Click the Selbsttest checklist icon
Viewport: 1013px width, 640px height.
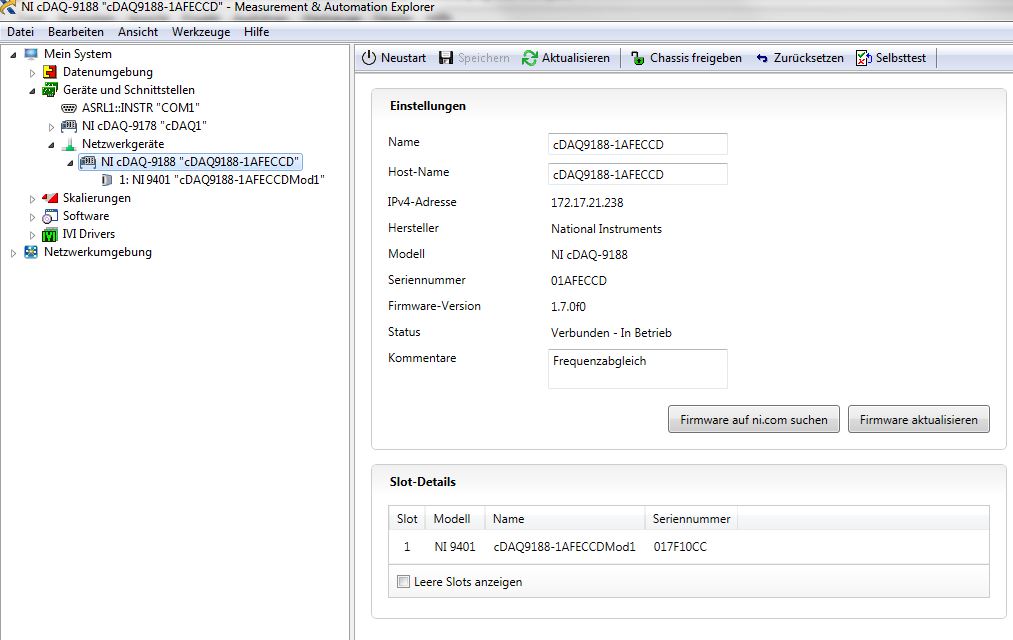tap(864, 58)
